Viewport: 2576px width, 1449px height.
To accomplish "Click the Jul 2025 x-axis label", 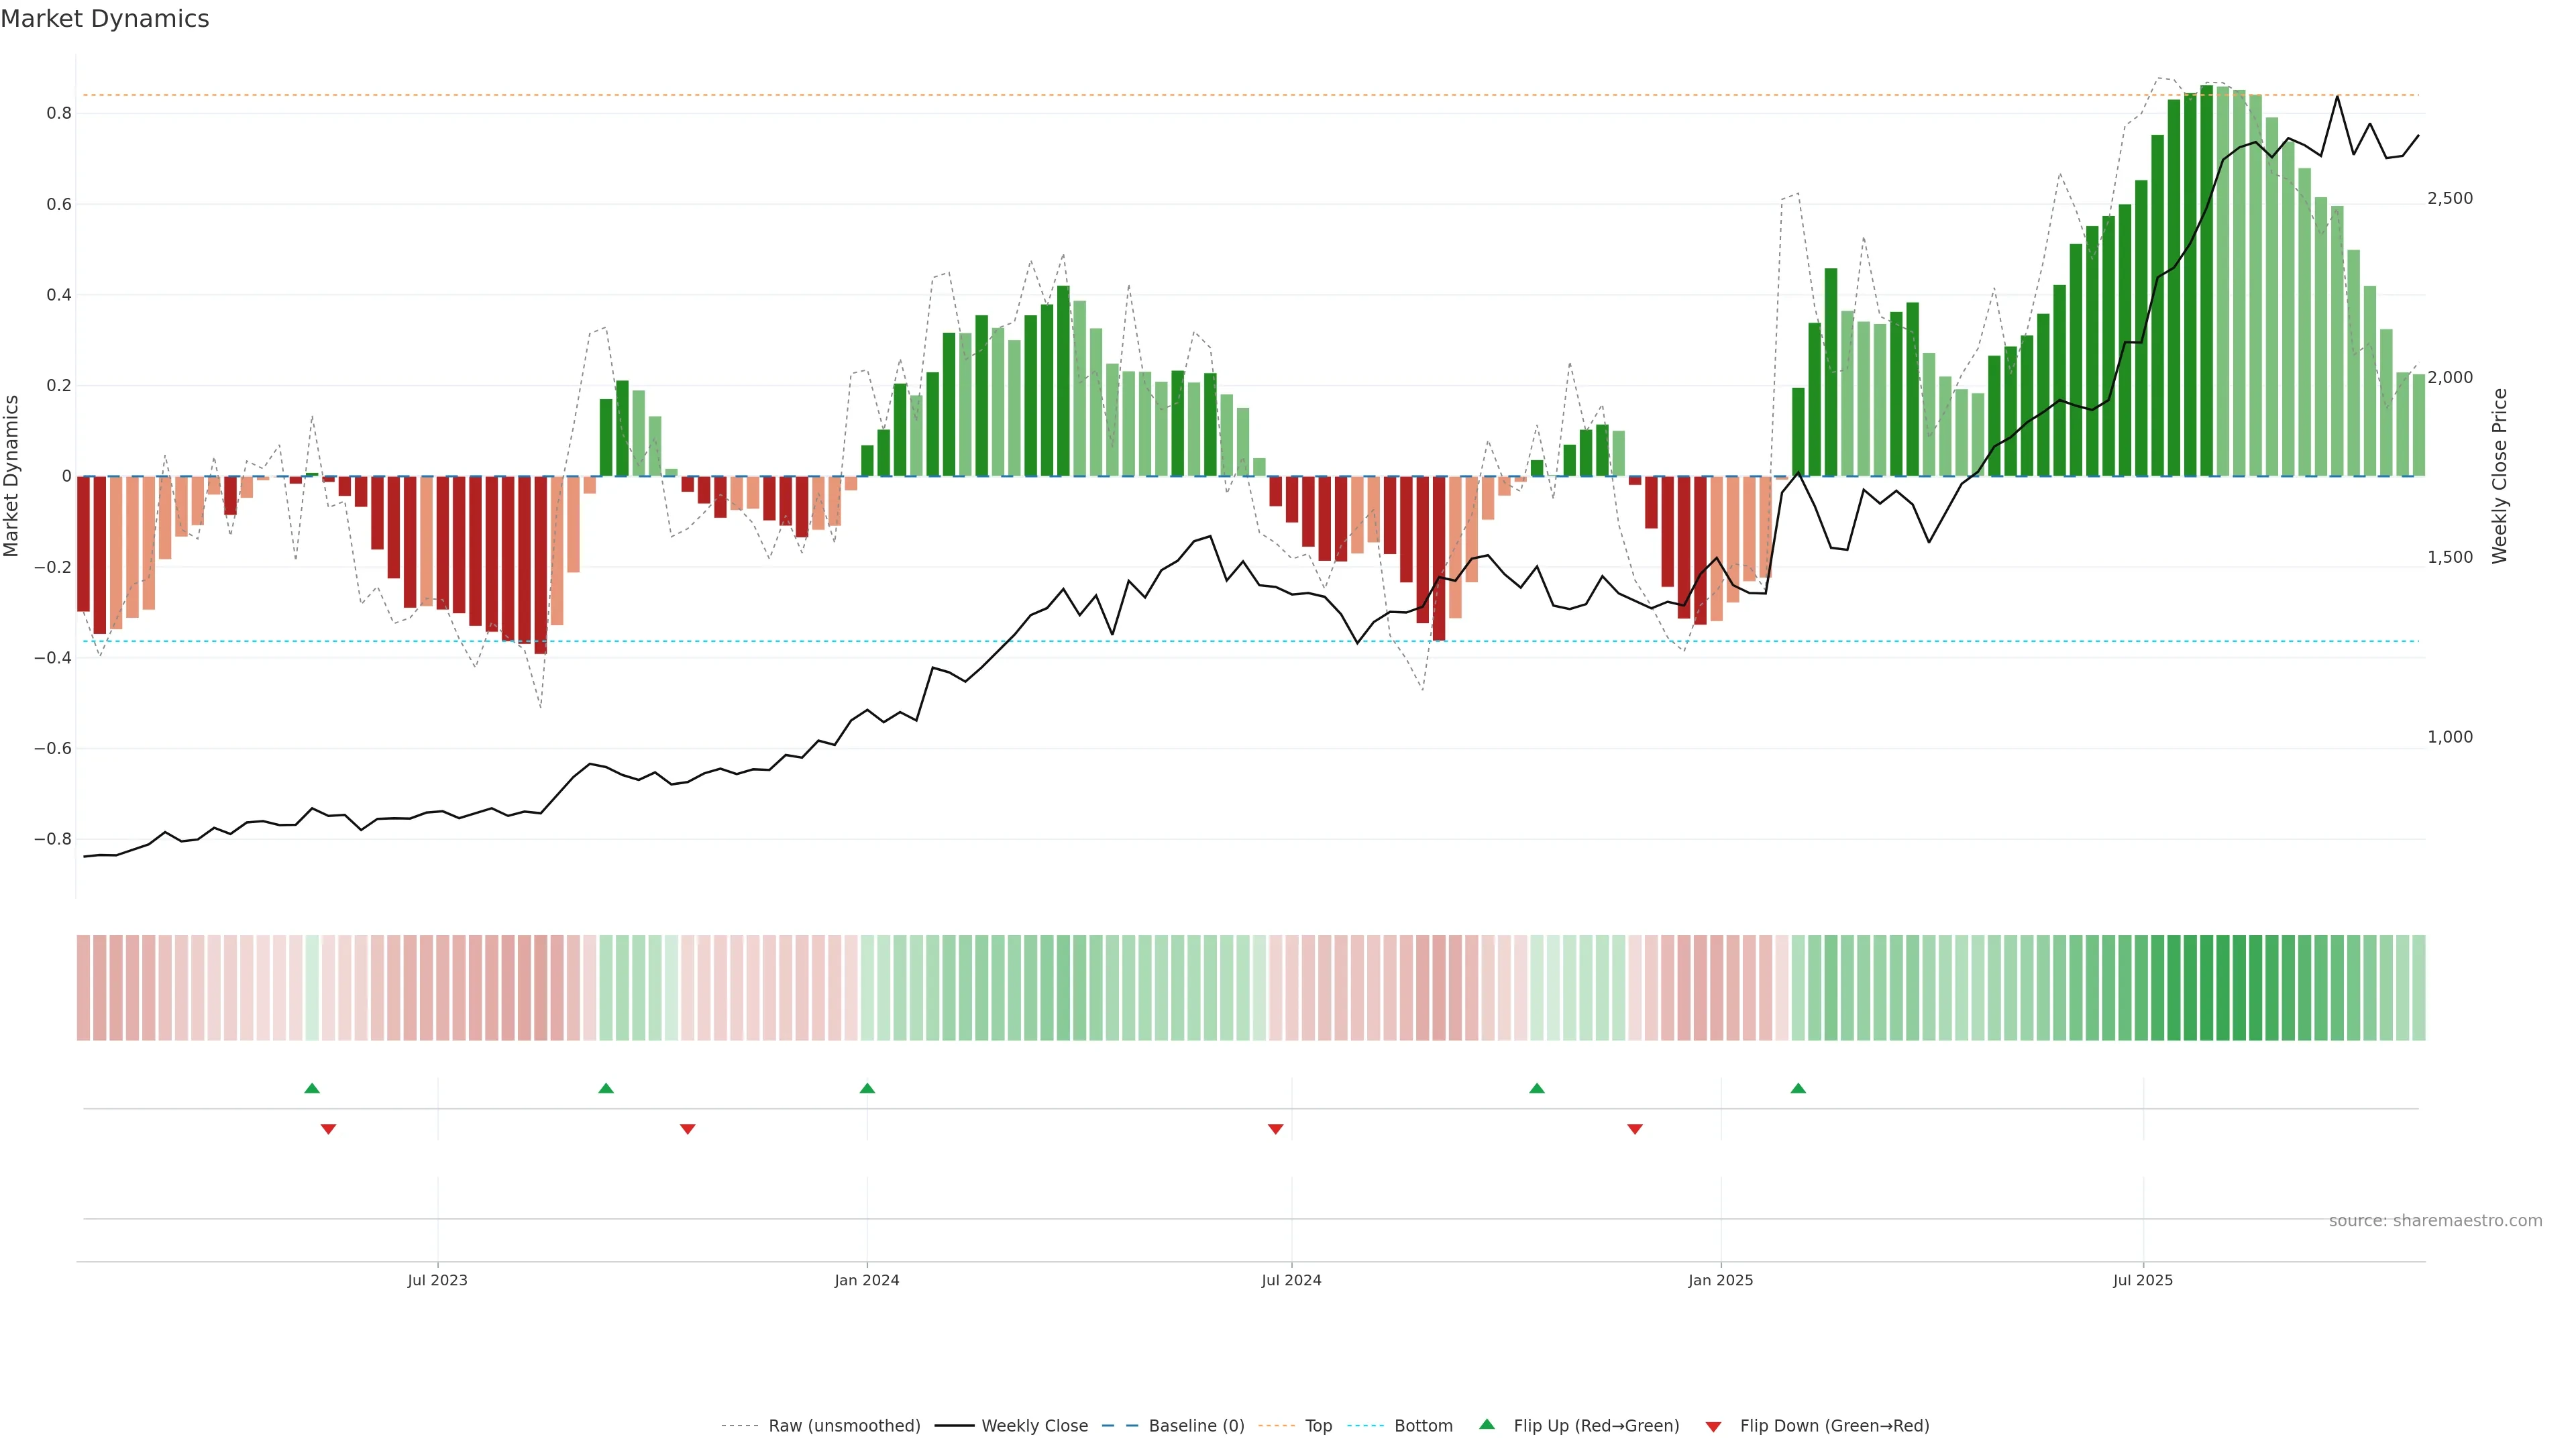I will [x=2143, y=1280].
